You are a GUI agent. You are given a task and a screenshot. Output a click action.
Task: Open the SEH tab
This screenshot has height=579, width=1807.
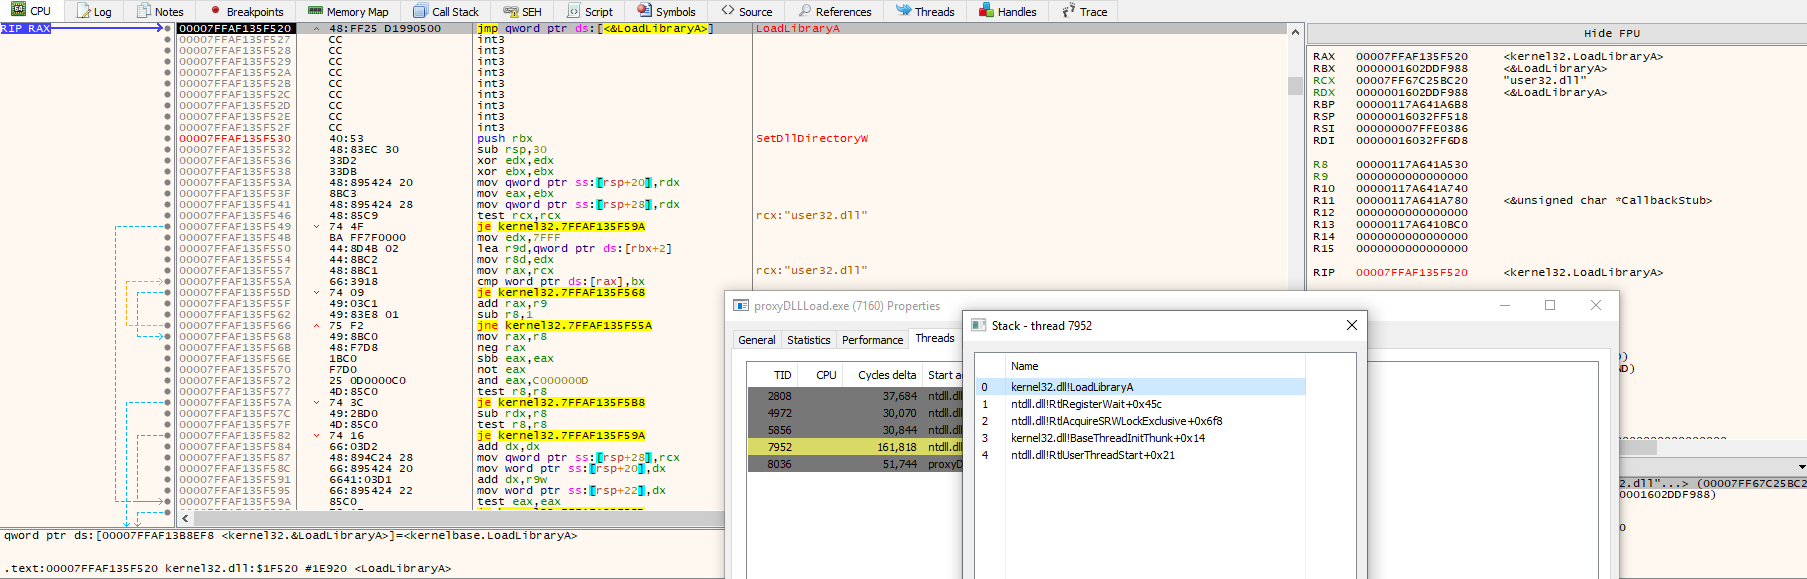(x=522, y=11)
